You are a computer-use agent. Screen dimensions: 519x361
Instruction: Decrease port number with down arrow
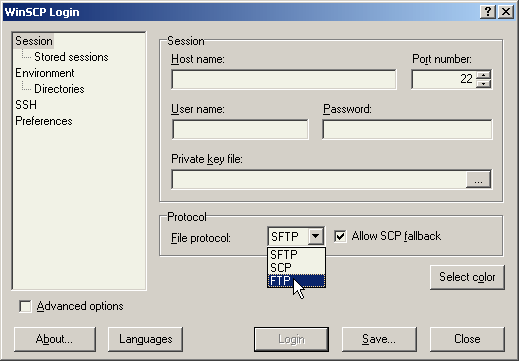[x=483, y=84]
